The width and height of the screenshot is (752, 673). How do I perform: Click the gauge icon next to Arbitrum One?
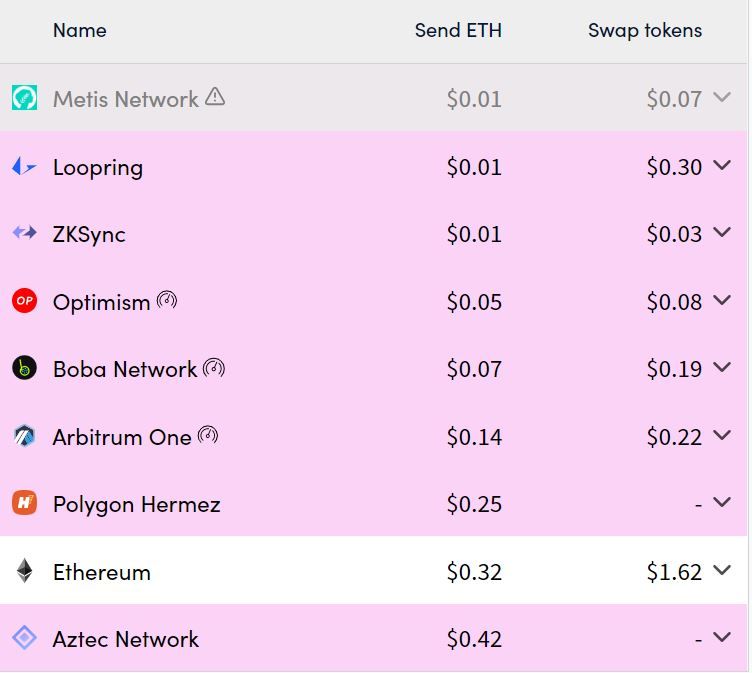(x=208, y=435)
